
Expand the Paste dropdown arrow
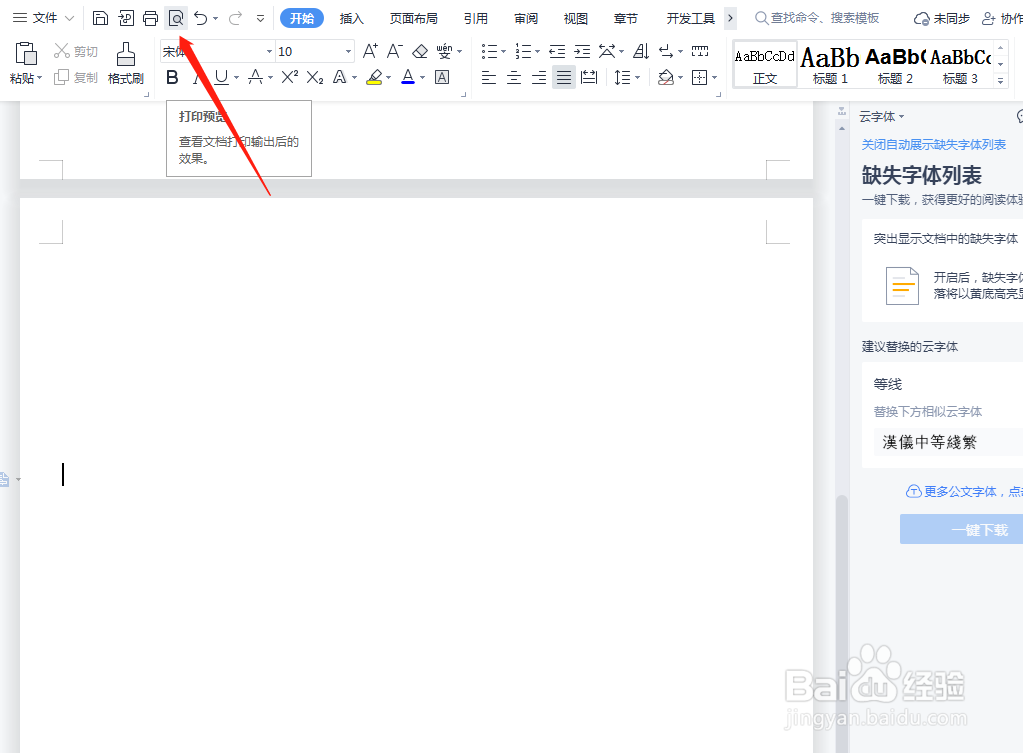[x=40, y=78]
